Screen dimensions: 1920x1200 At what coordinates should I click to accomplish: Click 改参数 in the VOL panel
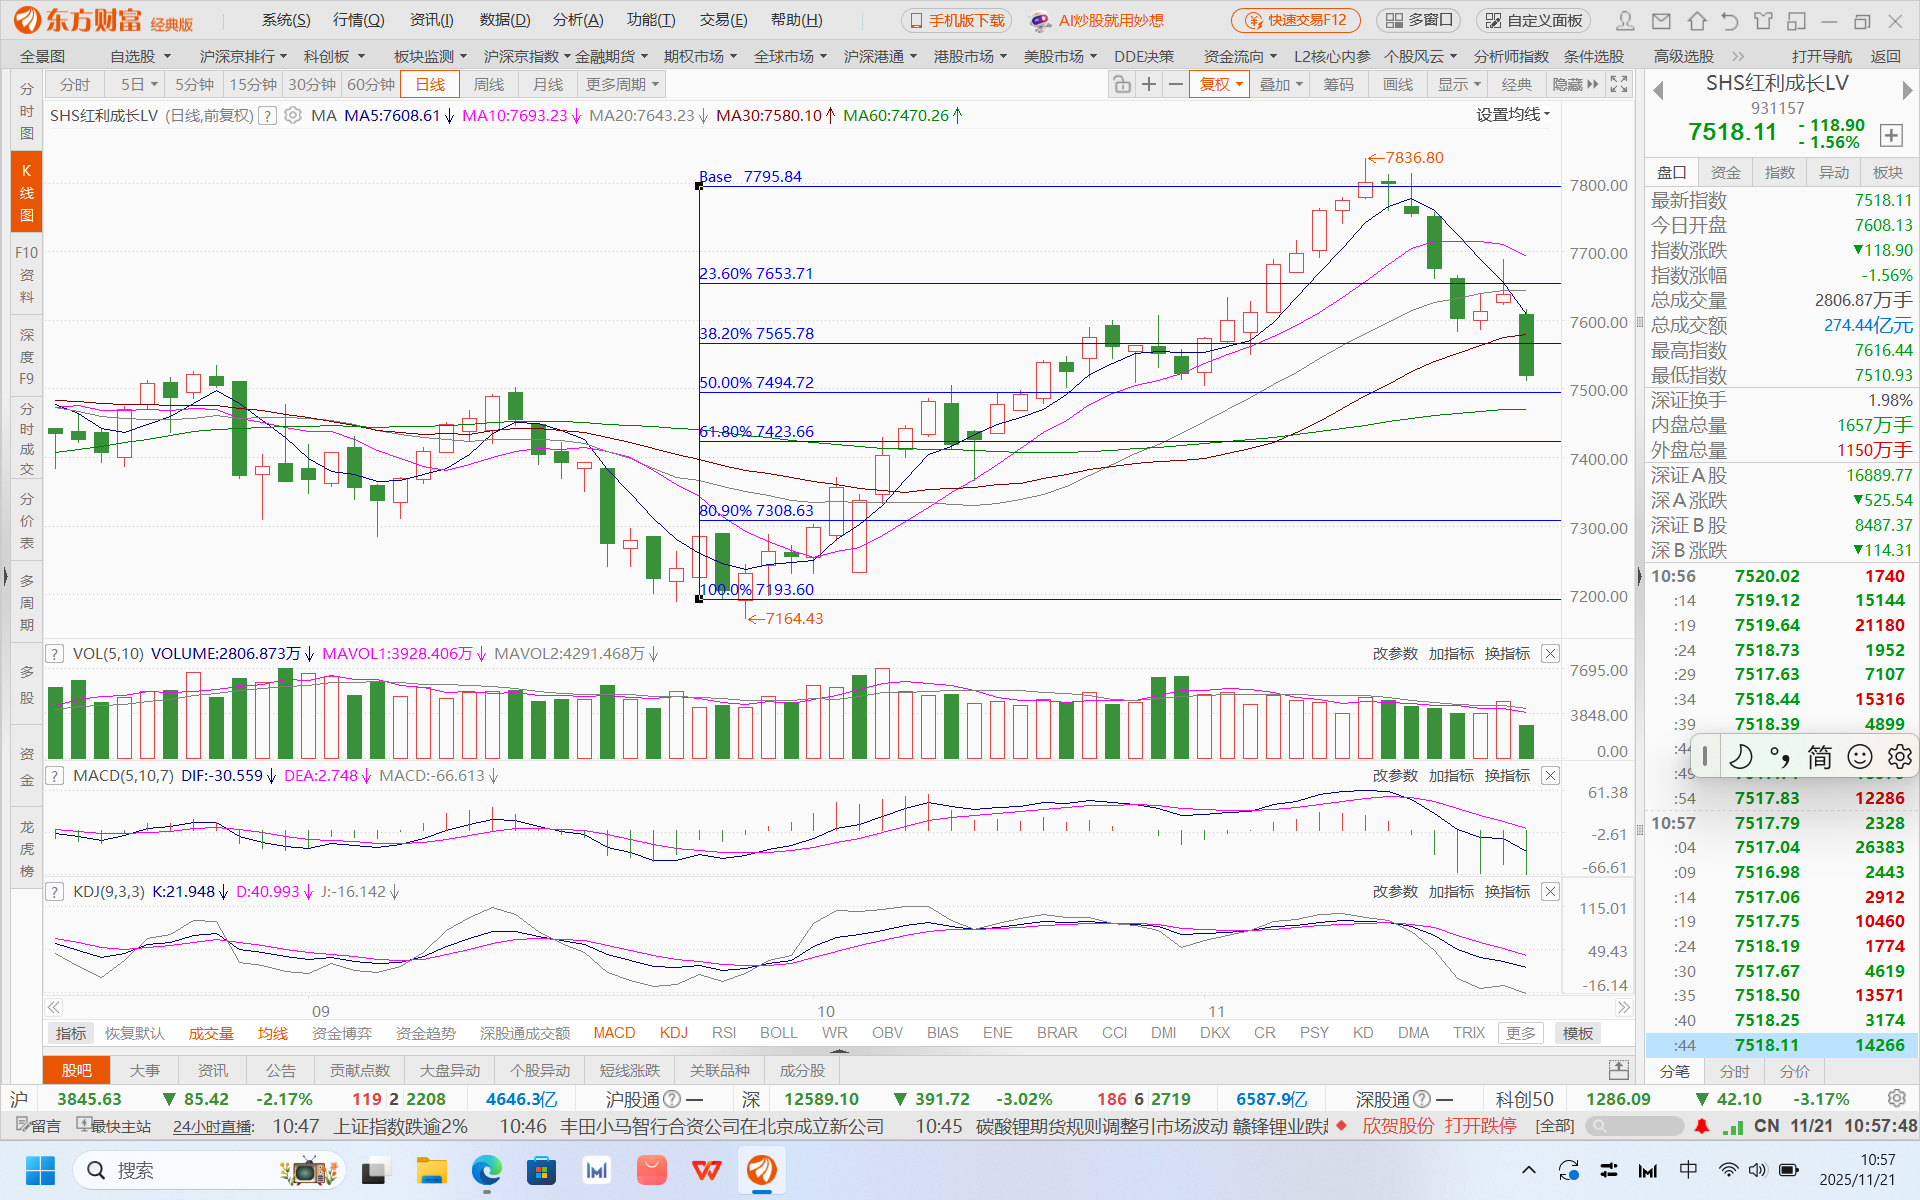[1394, 654]
